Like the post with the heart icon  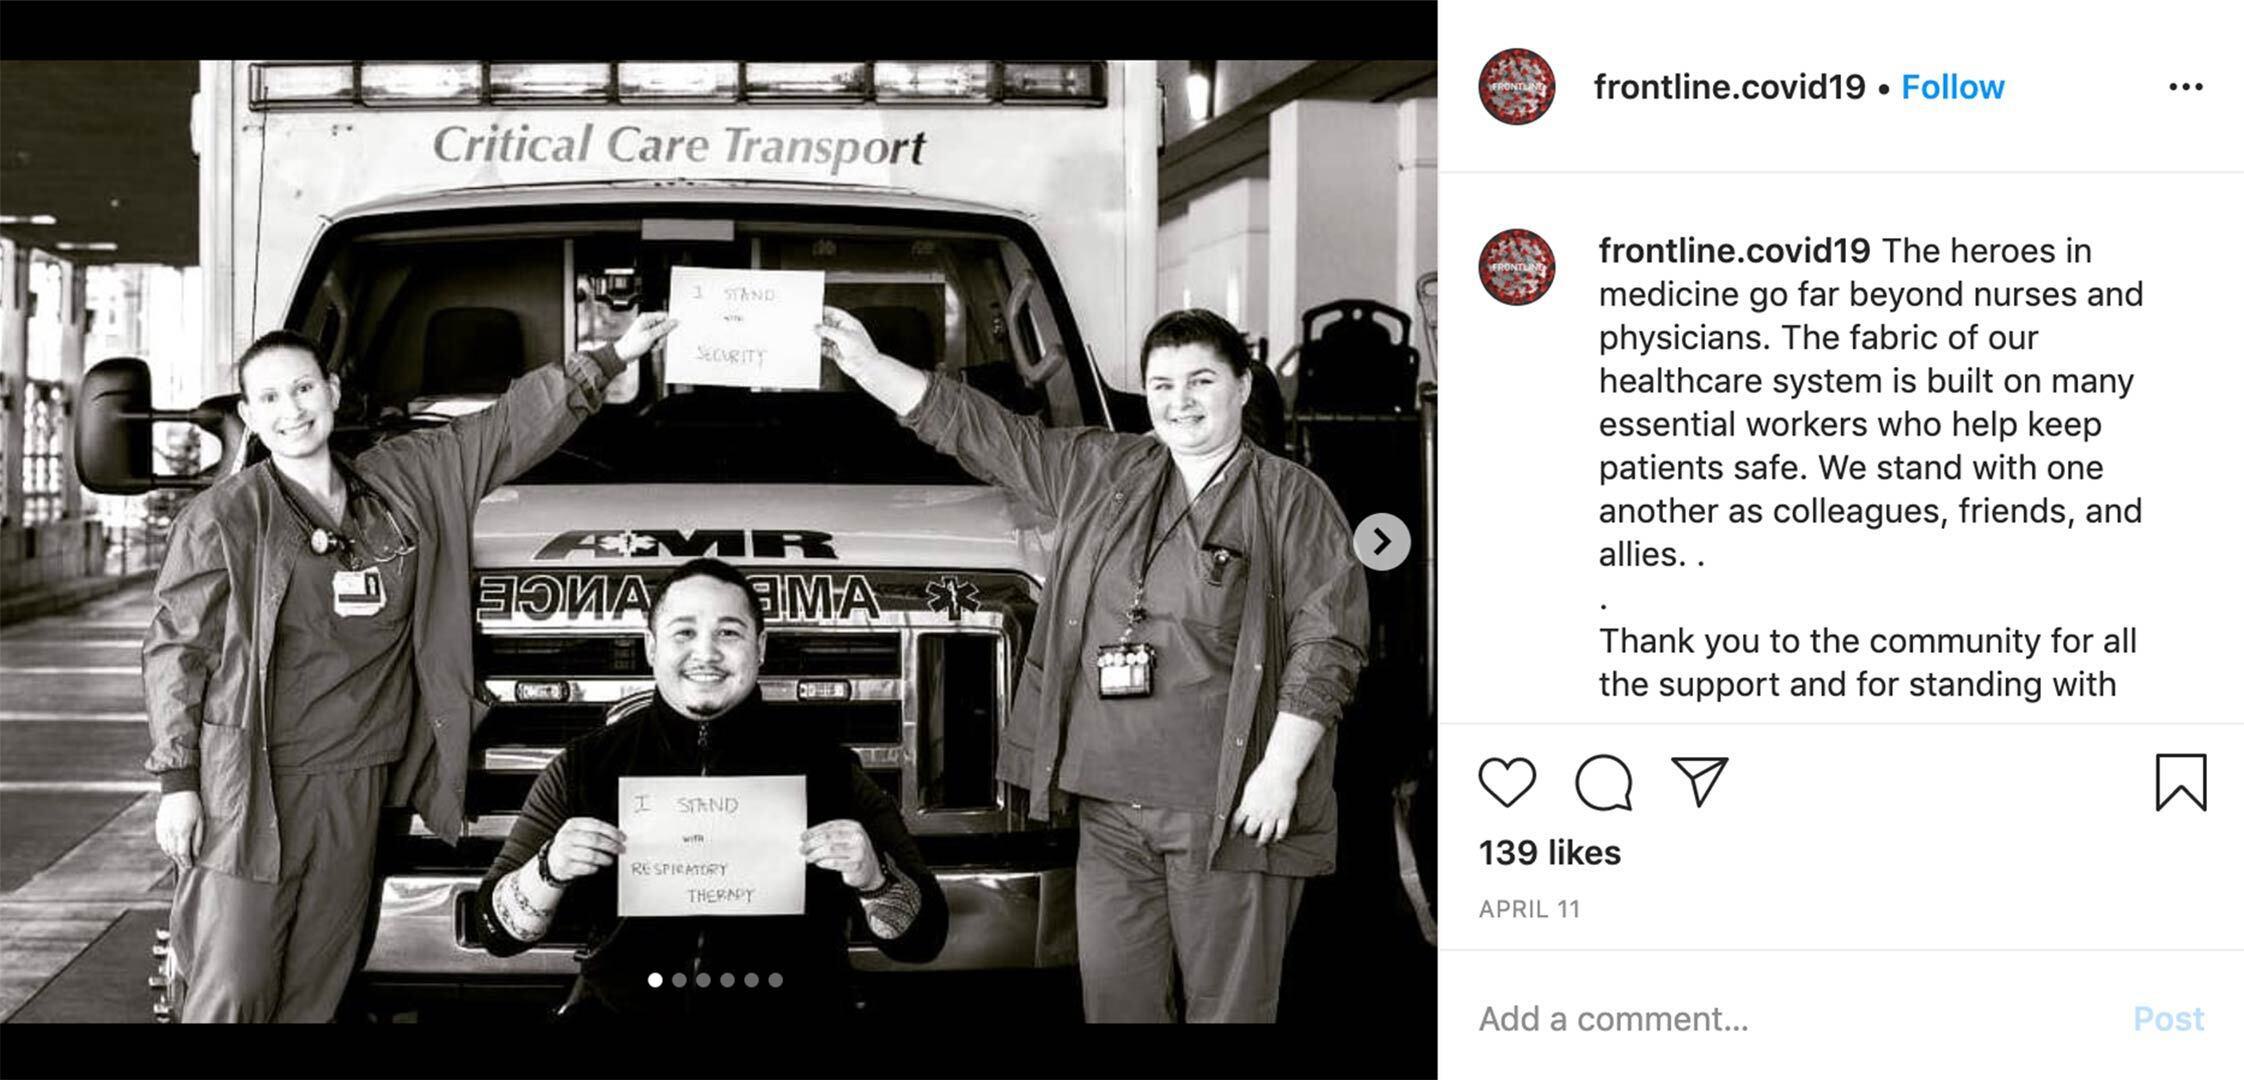[1506, 782]
